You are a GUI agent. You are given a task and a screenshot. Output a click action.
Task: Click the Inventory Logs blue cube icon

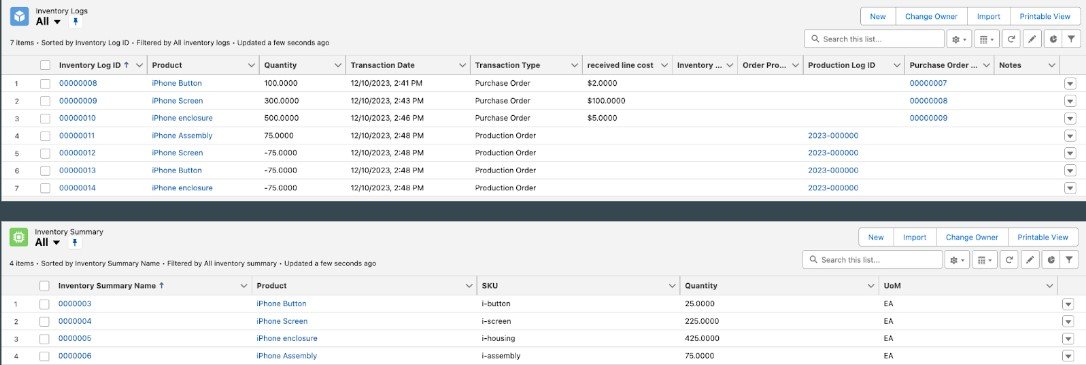tap(19, 17)
